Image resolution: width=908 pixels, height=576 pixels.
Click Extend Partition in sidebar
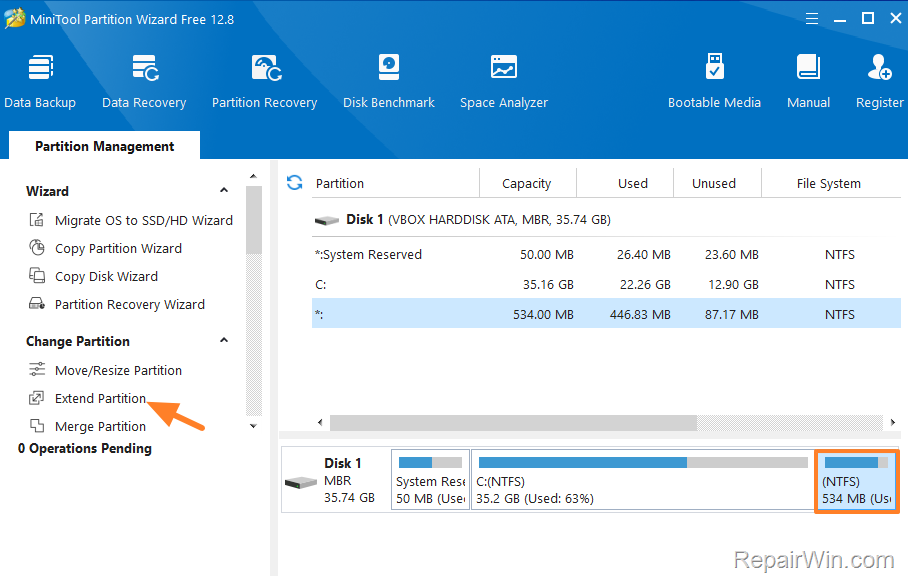coord(100,398)
